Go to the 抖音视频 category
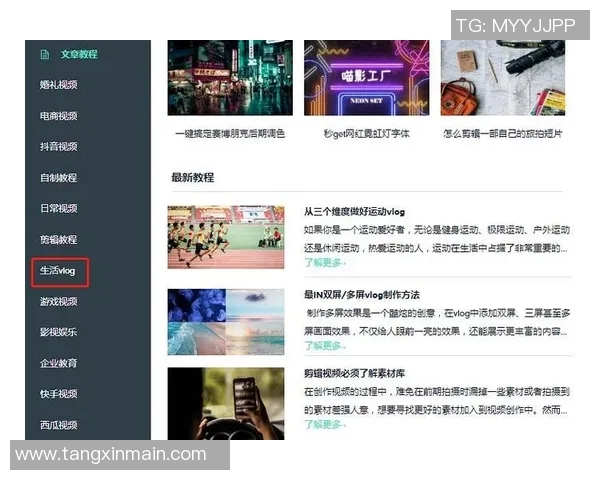Viewport: 600px width, 480px height. tap(58, 147)
